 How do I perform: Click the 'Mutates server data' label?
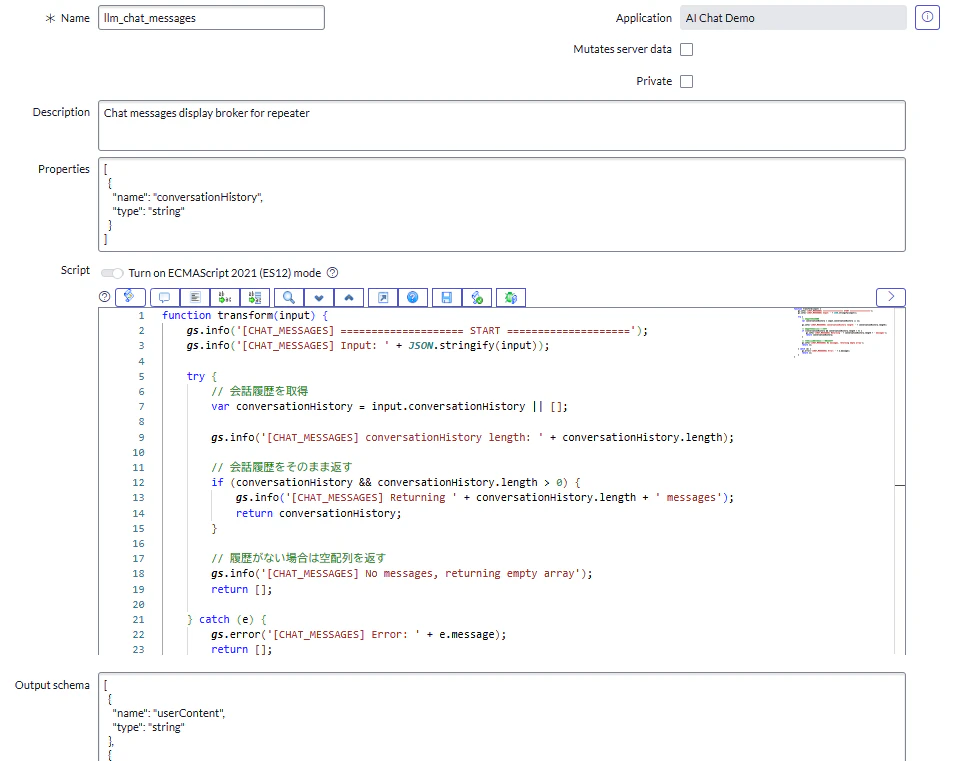point(622,49)
